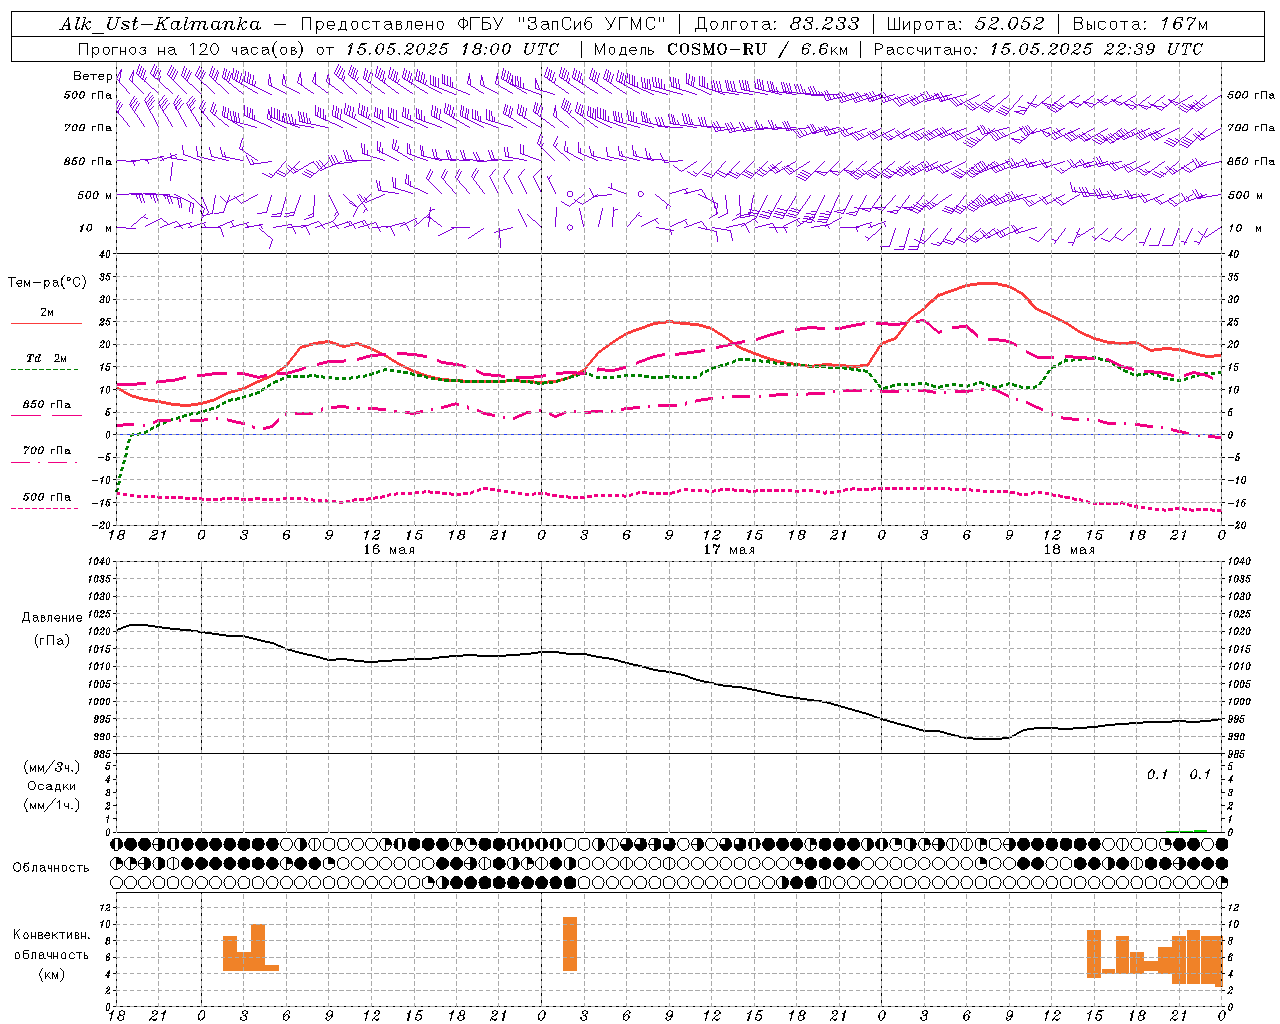Click the "17 мая" date label

[x=729, y=550]
